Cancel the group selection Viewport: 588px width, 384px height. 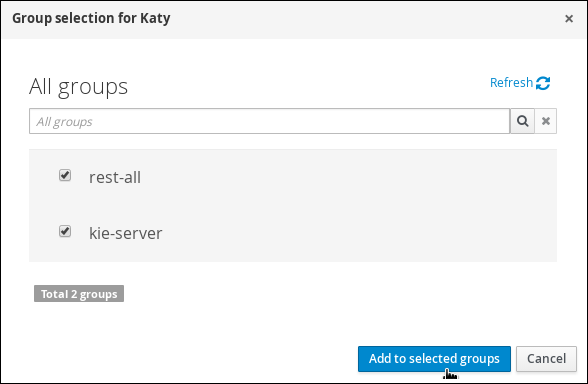tap(546, 359)
